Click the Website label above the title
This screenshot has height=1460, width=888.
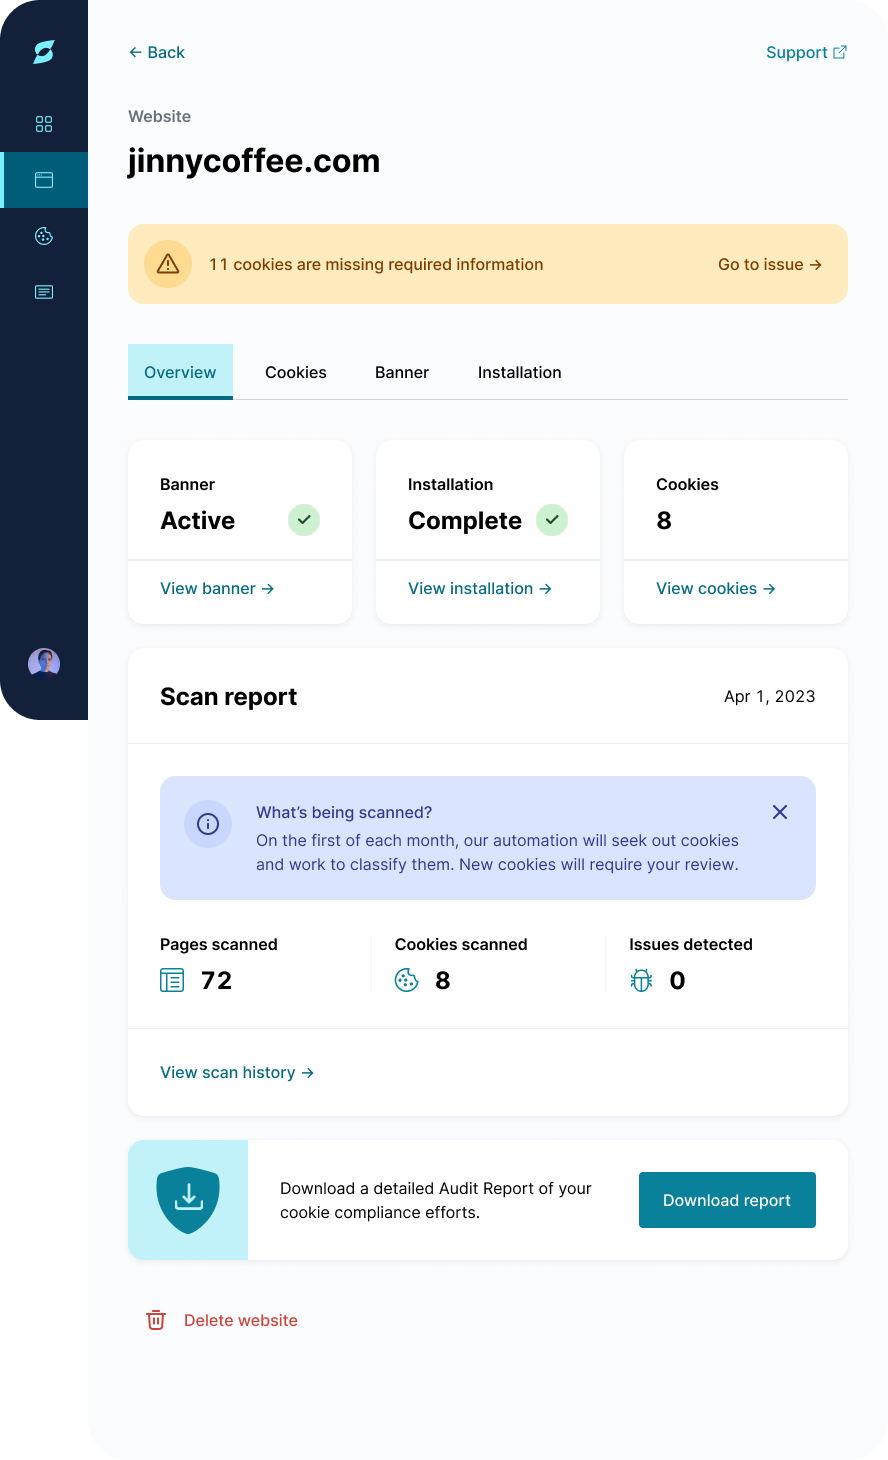(x=160, y=116)
